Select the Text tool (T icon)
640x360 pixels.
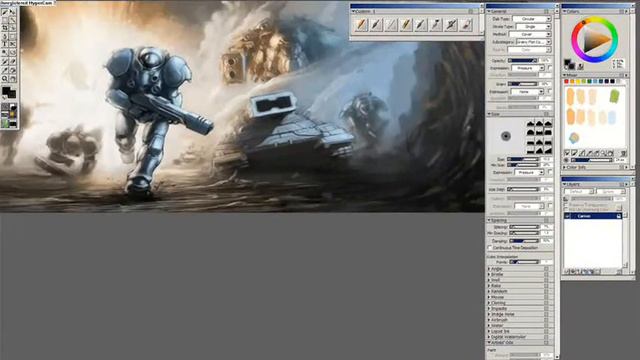tap(5, 44)
